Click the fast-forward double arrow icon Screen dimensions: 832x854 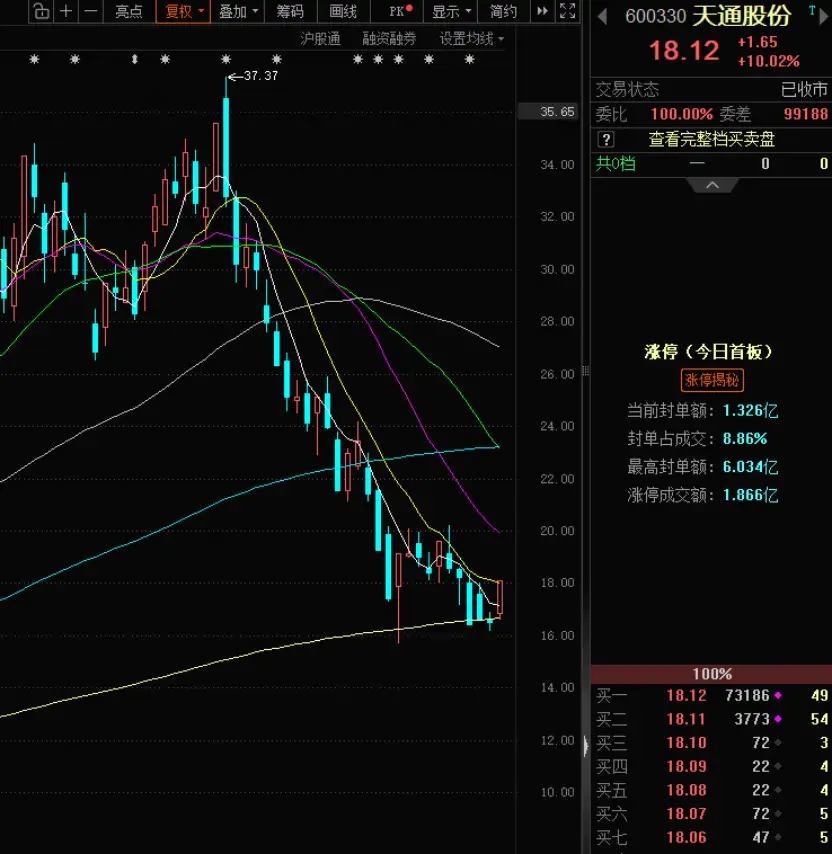[x=542, y=11]
